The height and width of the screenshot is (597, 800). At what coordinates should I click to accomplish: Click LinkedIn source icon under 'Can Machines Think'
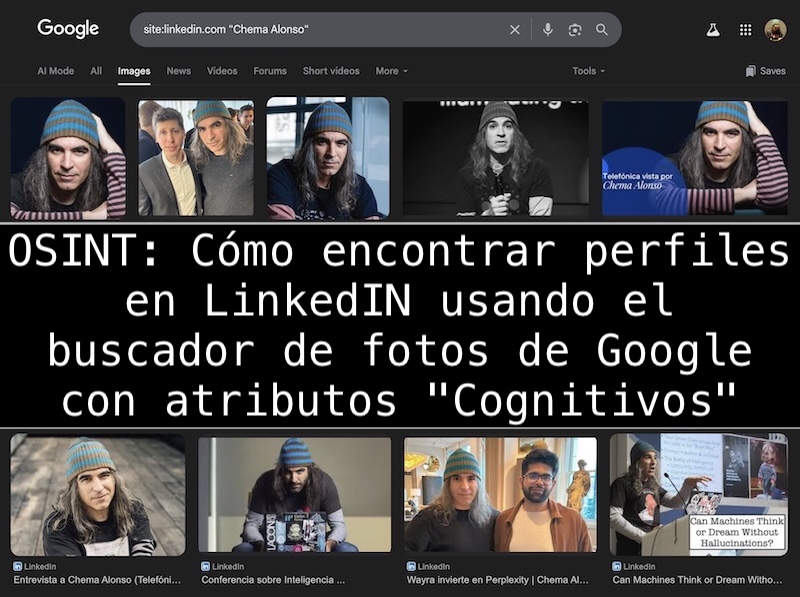tap(616, 566)
